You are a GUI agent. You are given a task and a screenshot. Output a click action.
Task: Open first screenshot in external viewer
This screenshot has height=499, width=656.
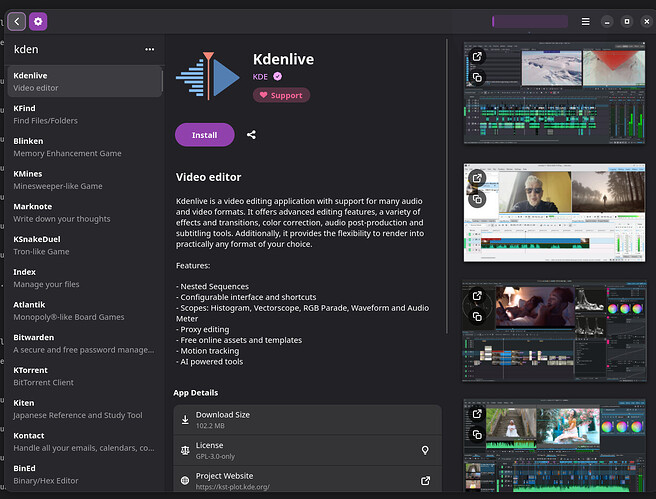[x=477, y=56]
